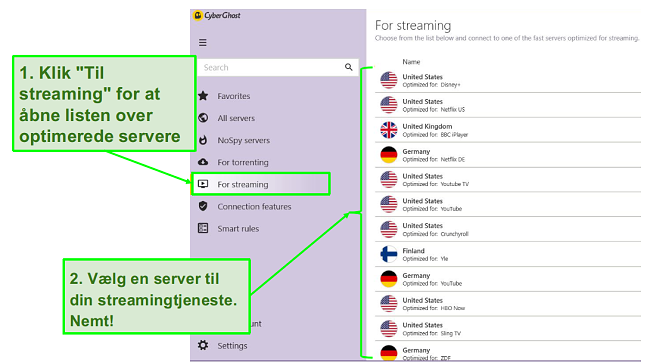Click the German flag for YouTube server
This screenshot has height=362, width=650.
point(389,279)
